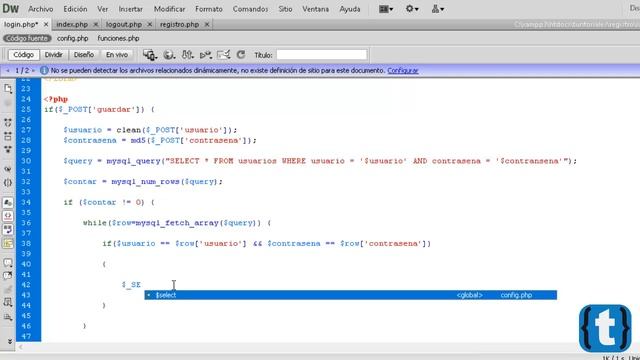
Task: Select the login.php tab
Action: click(21, 24)
